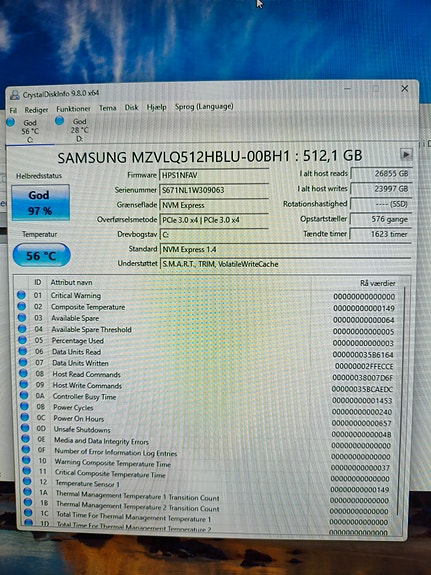Click the status dot beside Unsafe Shutdowns
Screen dimensions: 431x575
pyautogui.click(x=25, y=428)
